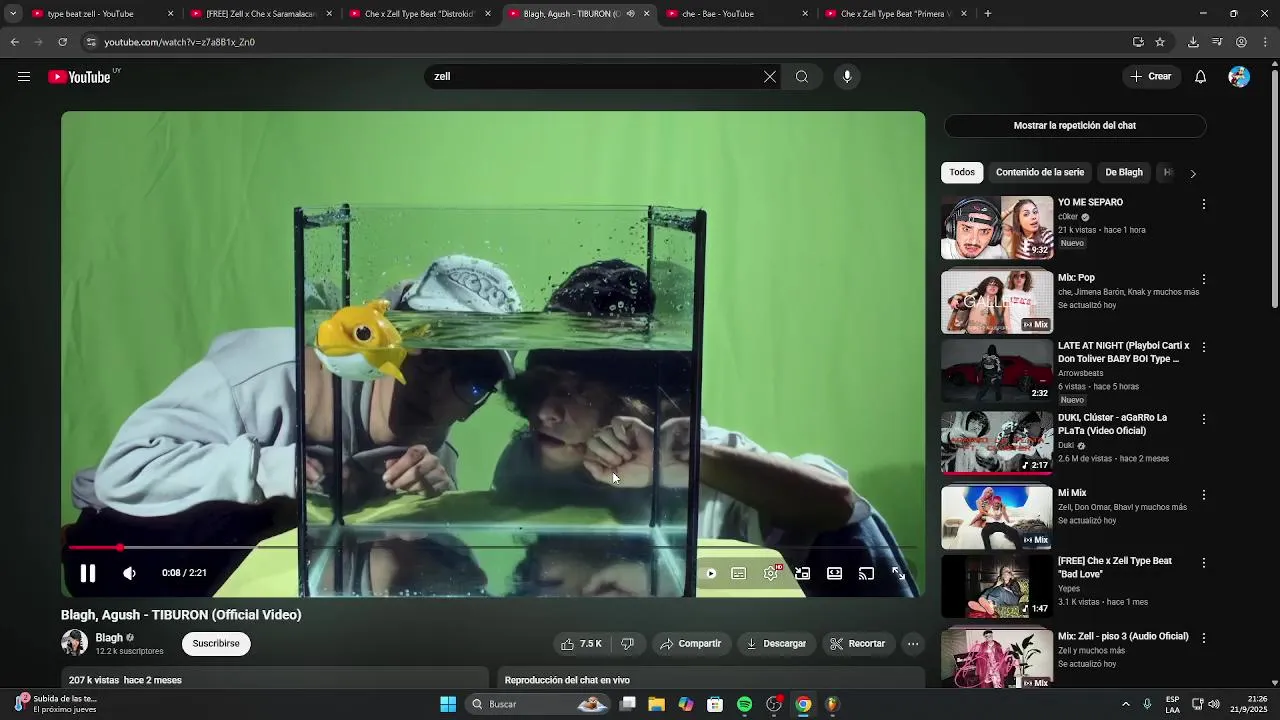Start voice search with microphone
1280x720 pixels.
tap(847, 77)
